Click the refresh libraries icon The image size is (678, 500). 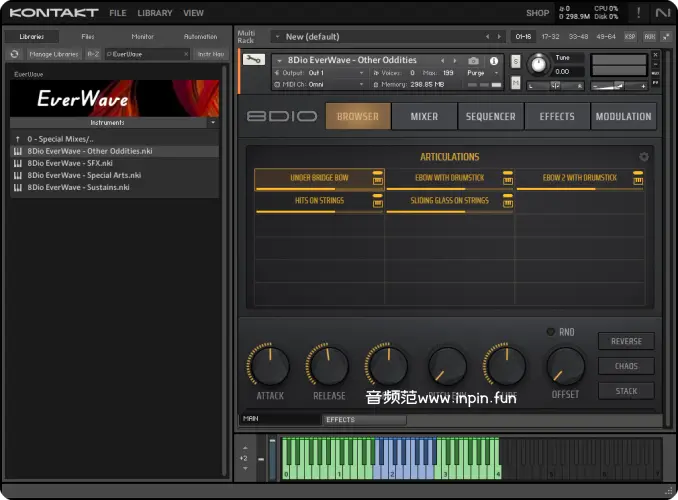coord(15,54)
